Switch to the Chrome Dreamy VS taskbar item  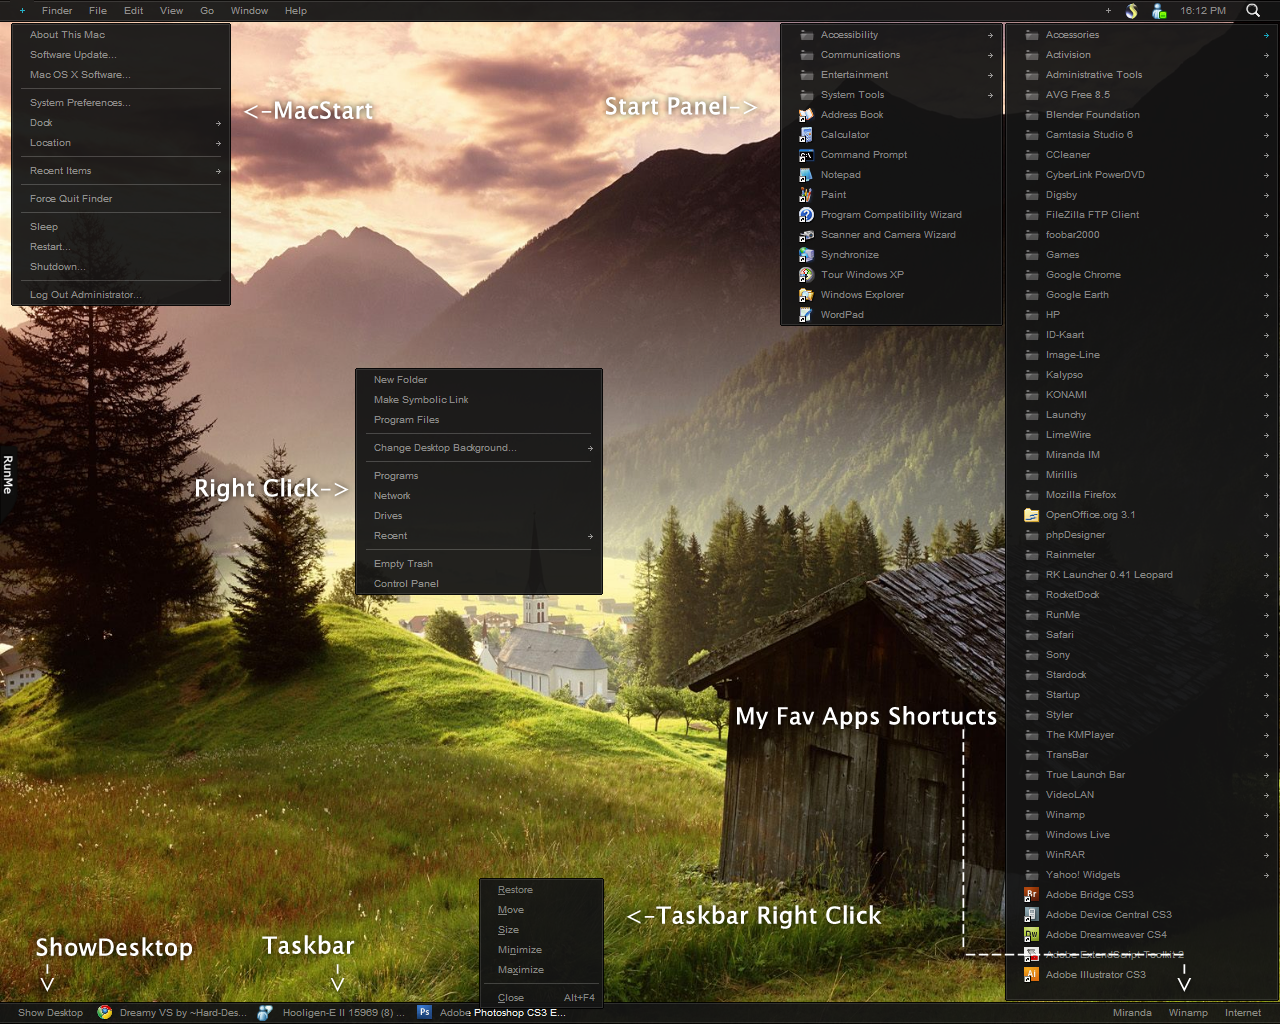(x=172, y=1012)
